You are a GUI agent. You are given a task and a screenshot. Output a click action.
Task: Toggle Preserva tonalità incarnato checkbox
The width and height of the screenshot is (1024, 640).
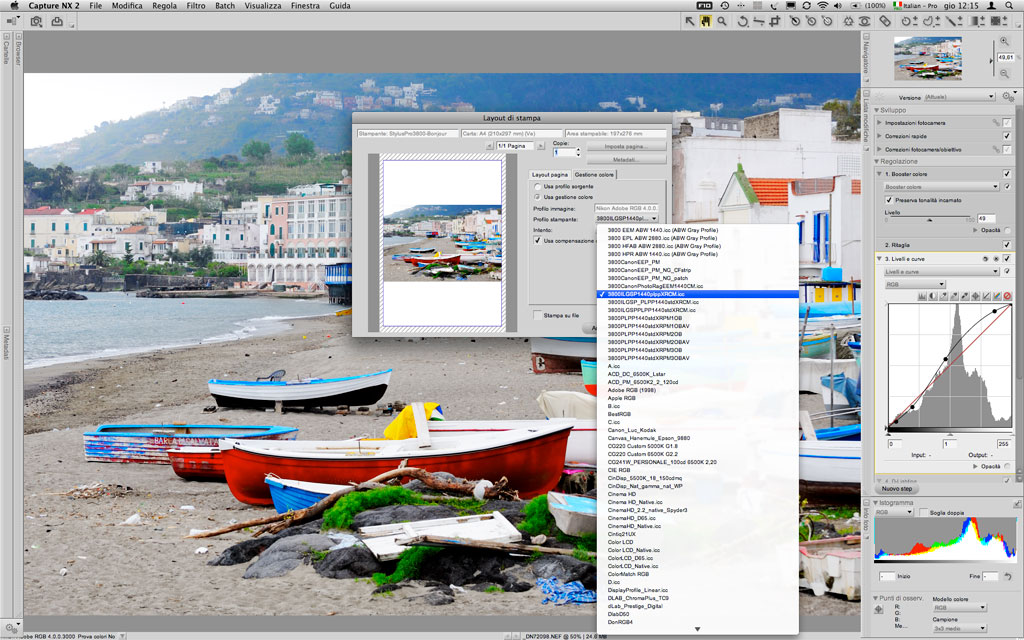889,200
